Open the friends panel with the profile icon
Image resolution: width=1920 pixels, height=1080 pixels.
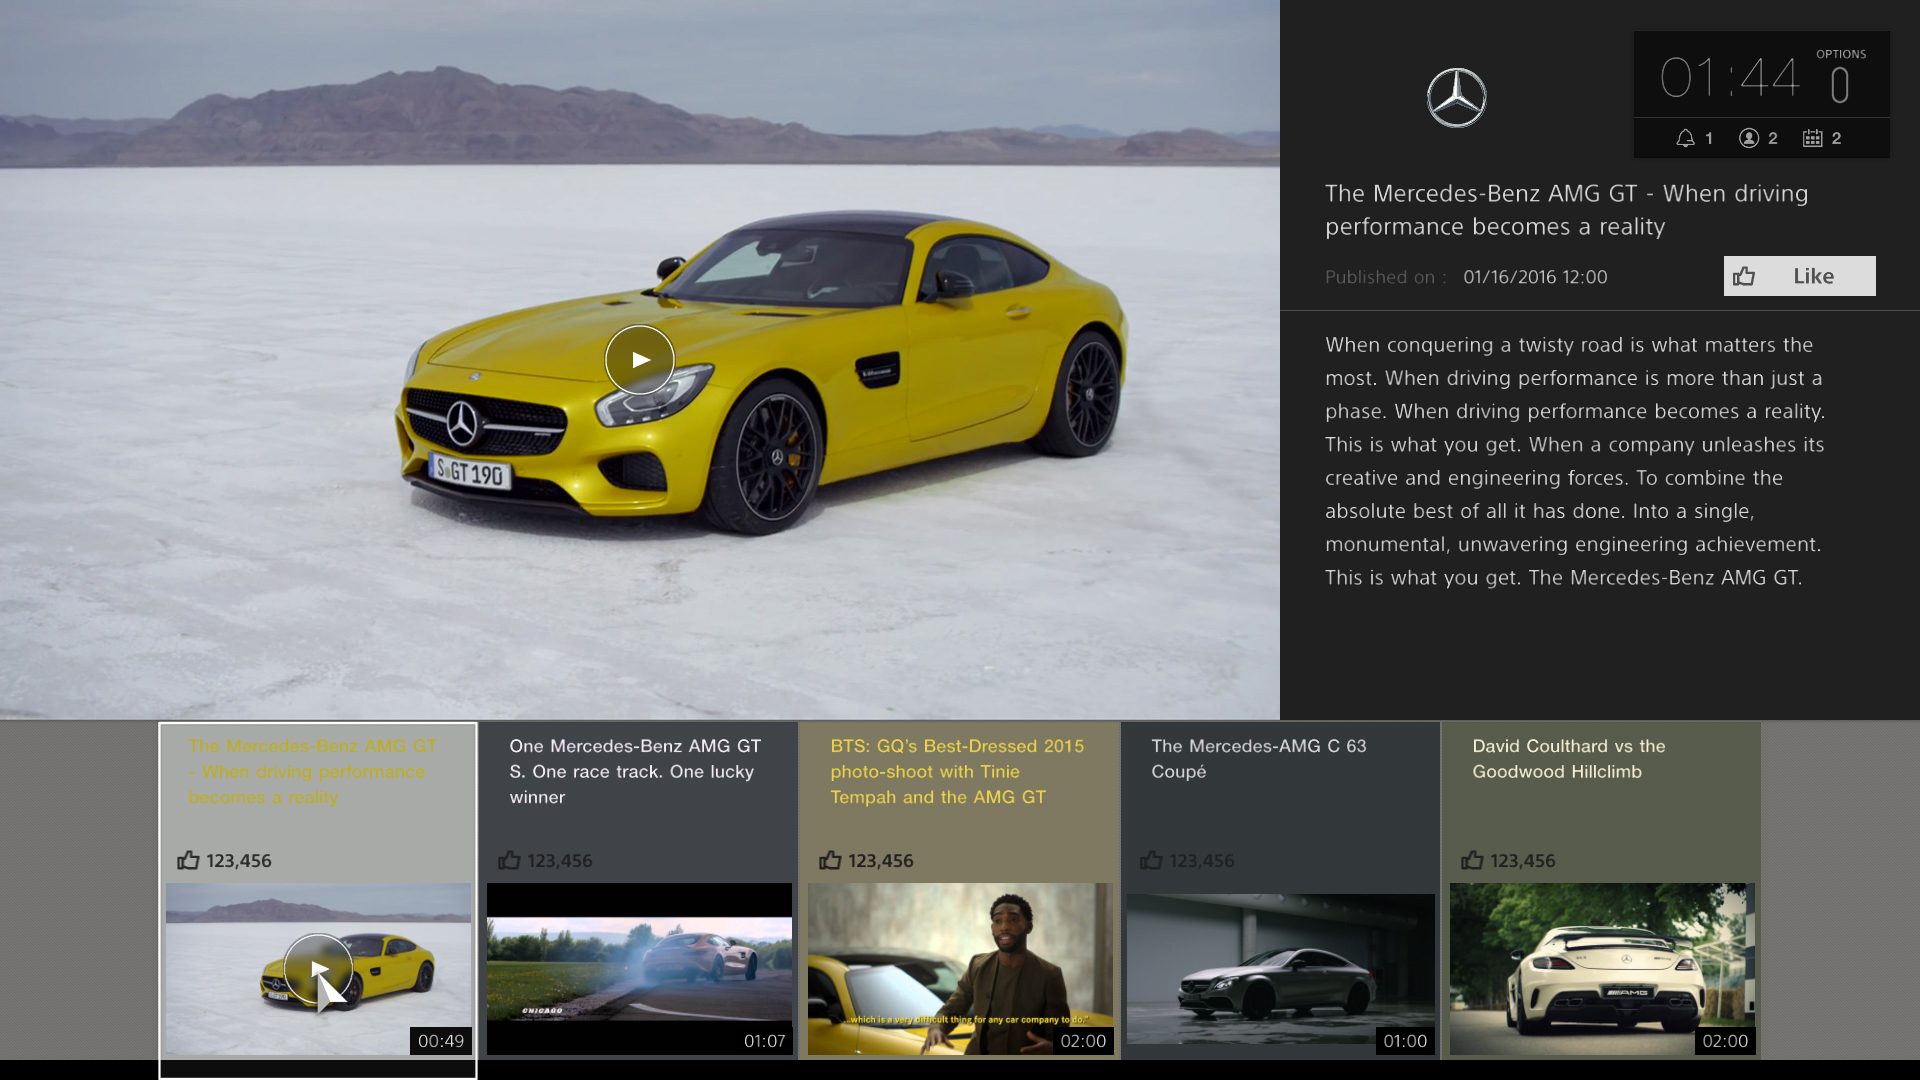tap(1751, 138)
